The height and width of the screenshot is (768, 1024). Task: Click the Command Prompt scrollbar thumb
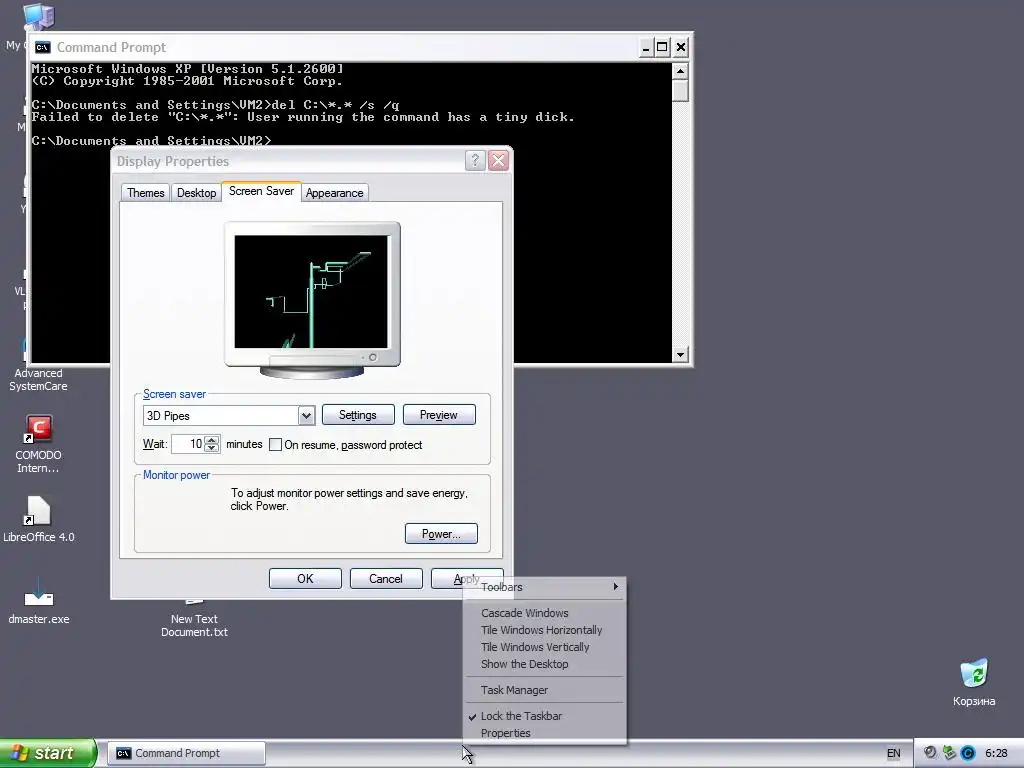(680, 90)
